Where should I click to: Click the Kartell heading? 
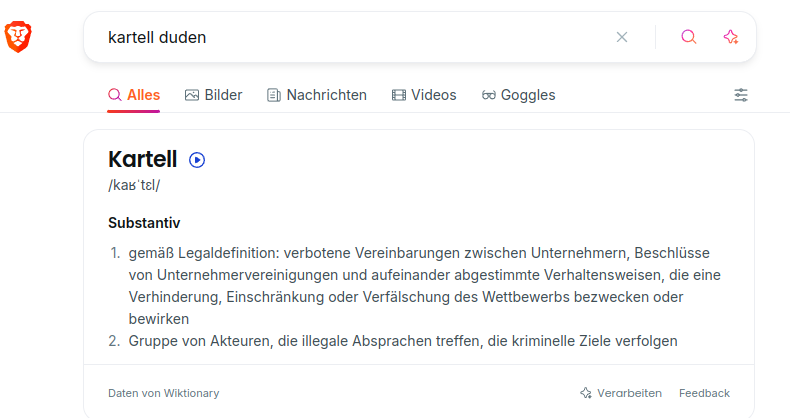(142, 159)
